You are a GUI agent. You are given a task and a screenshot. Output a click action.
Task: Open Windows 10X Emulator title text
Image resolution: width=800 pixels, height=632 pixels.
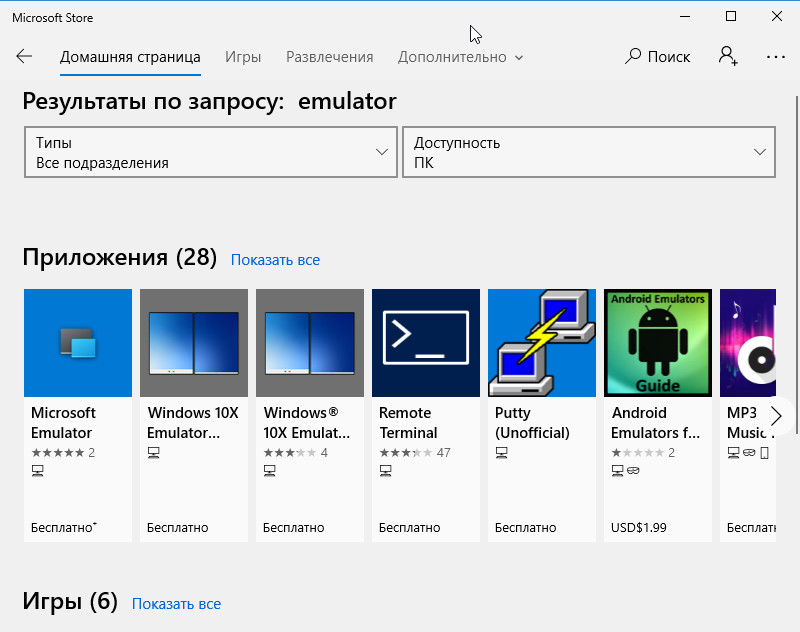[x=193, y=422]
